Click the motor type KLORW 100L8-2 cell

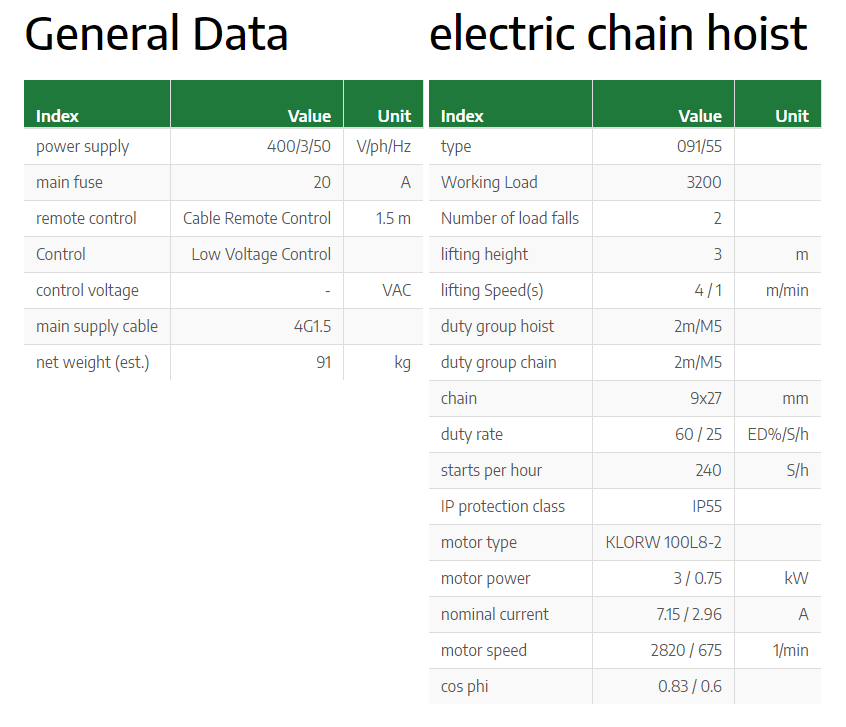[x=663, y=542]
